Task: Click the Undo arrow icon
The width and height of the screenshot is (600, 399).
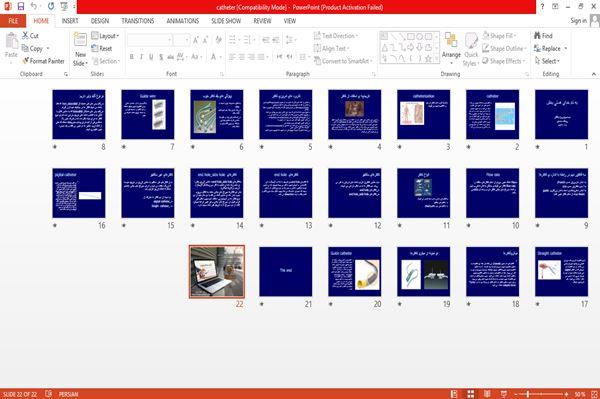Action: tap(34, 6)
